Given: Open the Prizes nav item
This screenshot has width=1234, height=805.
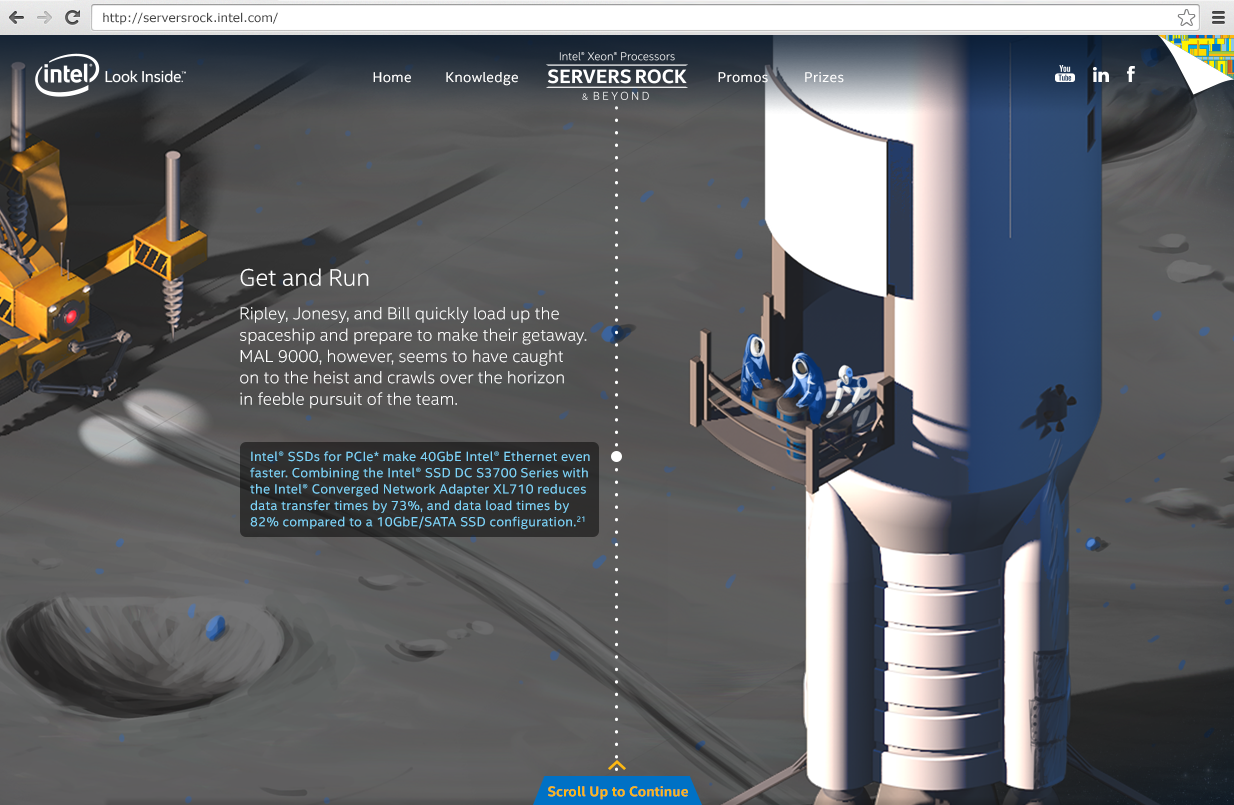Looking at the screenshot, I should click(824, 77).
